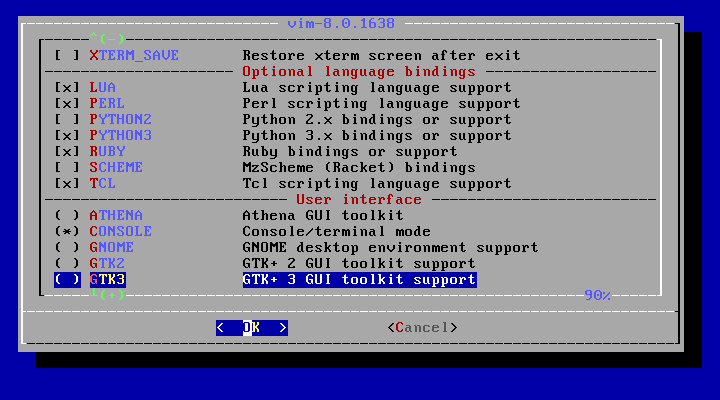Choose the GTK2 toolkit radio button
720x400 pixels.
(67, 264)
